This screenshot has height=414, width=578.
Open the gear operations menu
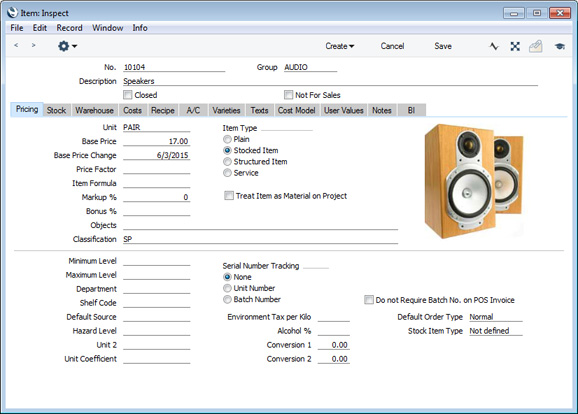(x=67, y=46)
